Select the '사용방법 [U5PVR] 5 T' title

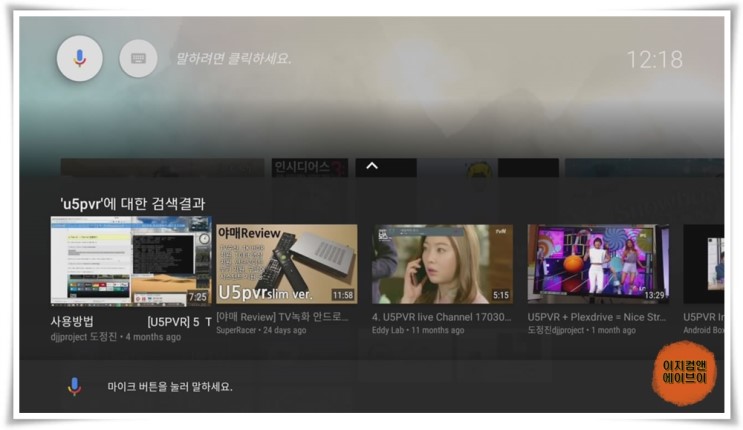click(x=131, y=322)
